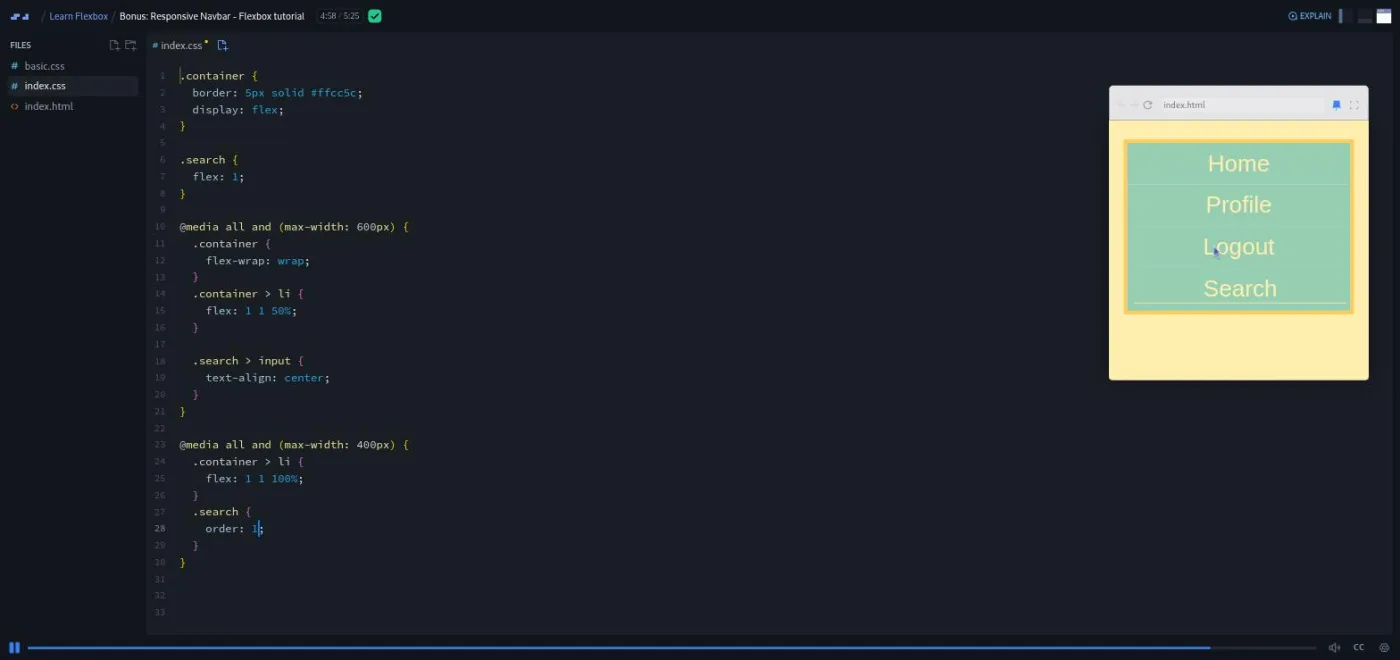Image resolution: width=1400 pixels, height=660 pixels.
Task: Open the index.css editor tab
Action: tap(180, 45)
